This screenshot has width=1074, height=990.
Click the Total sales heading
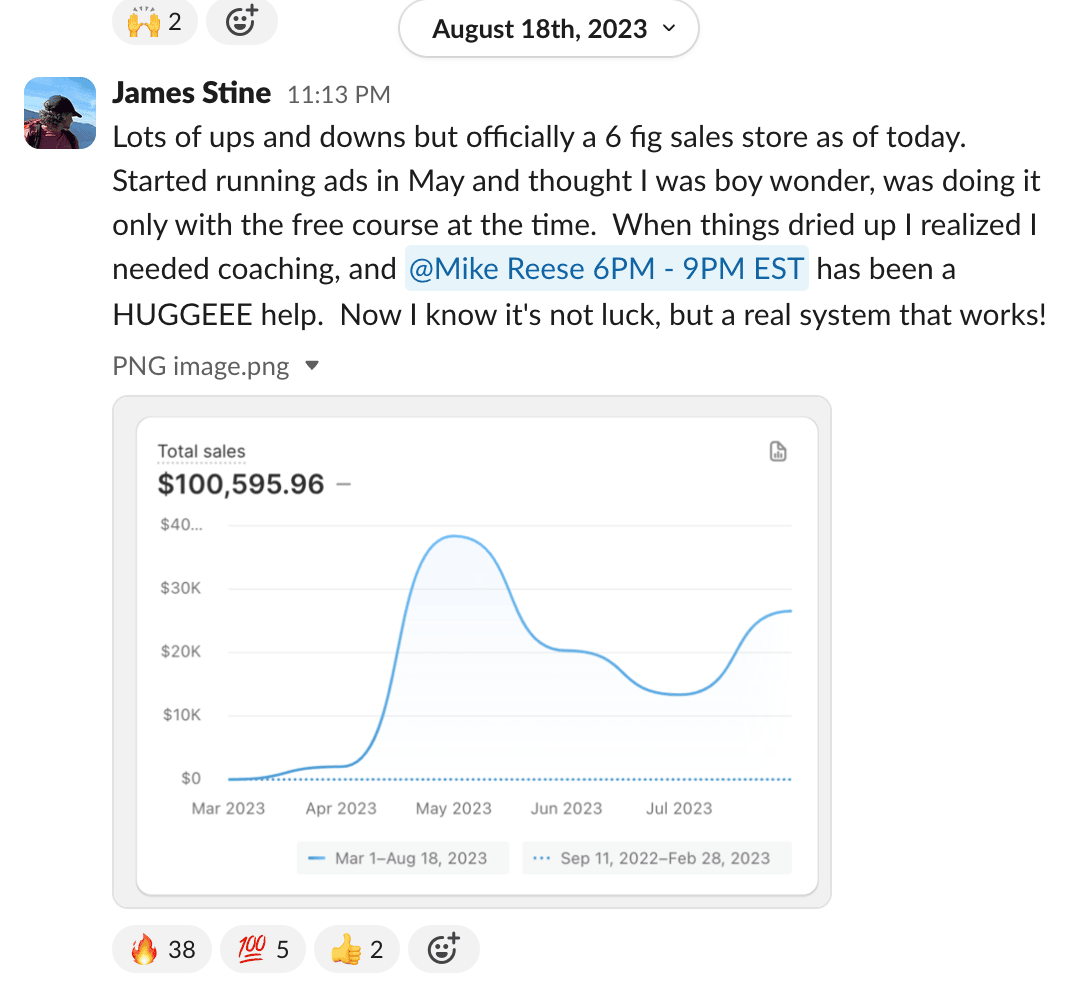[x=201, y=451]
